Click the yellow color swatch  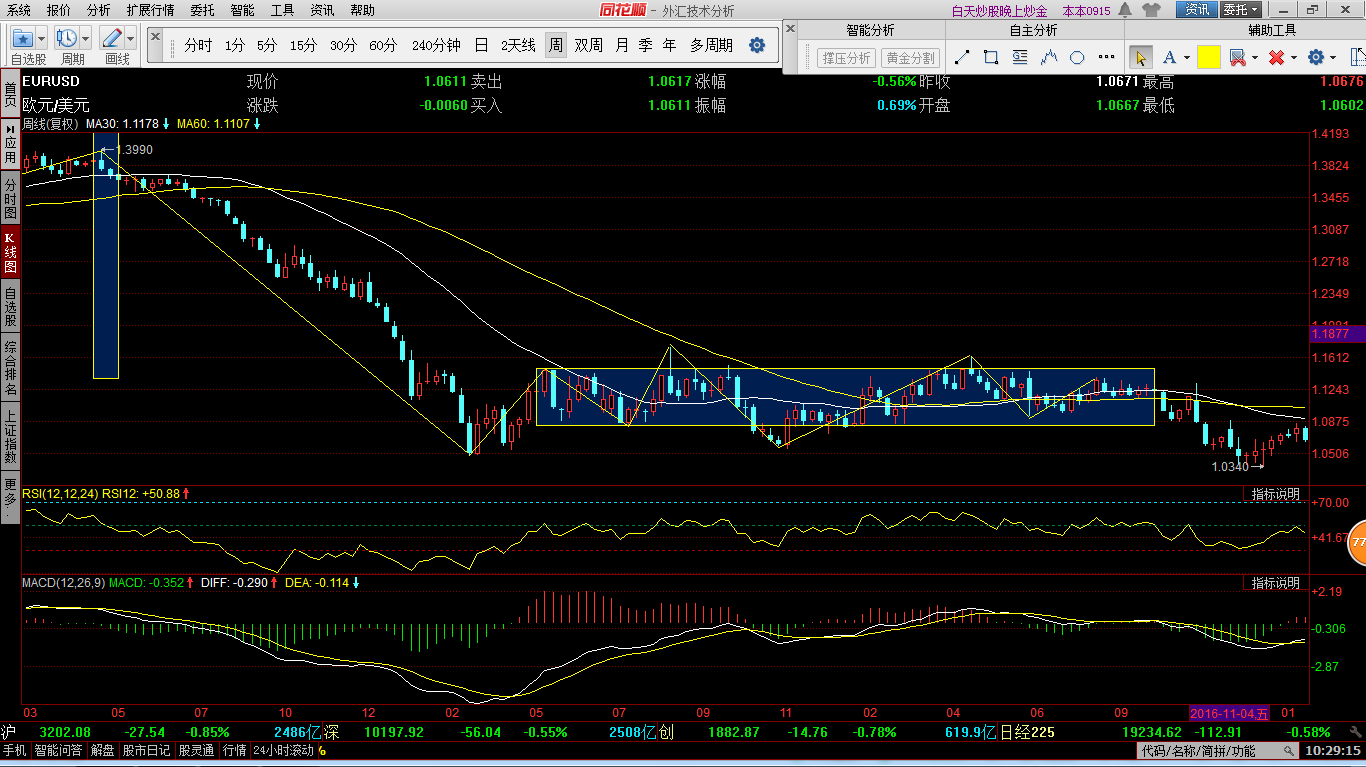1208,58
